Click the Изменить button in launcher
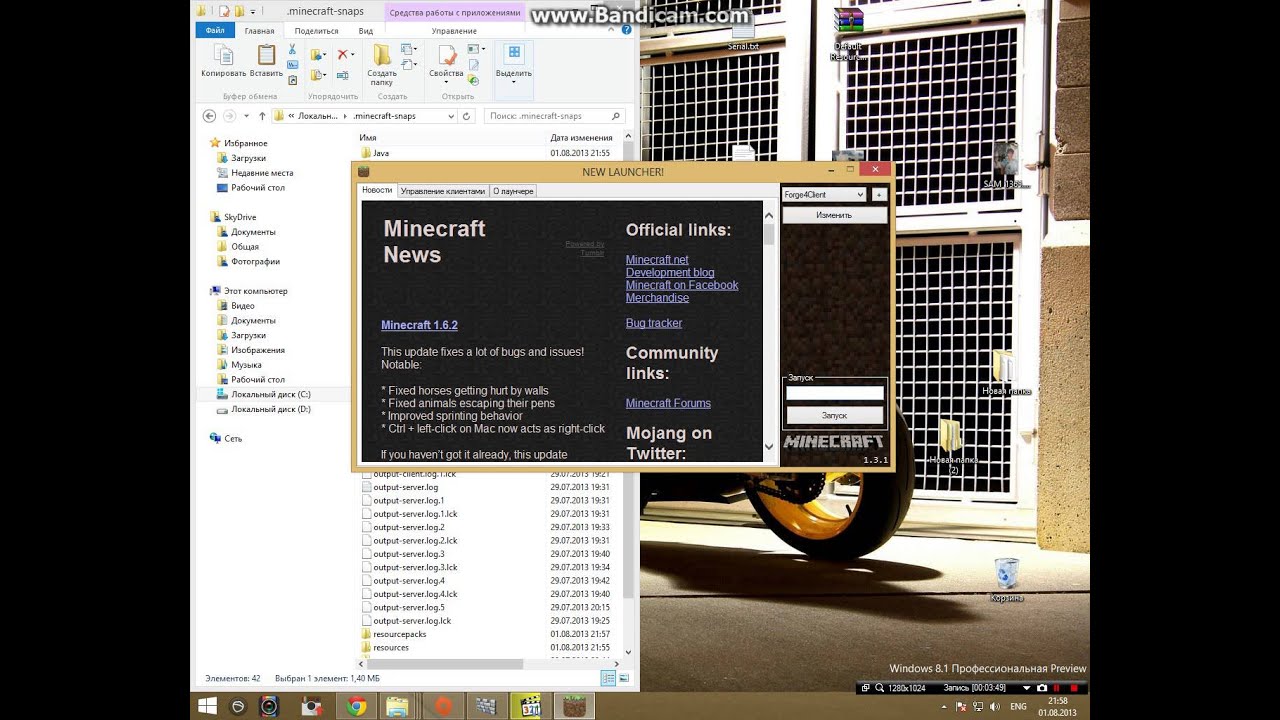 [x=834, y=215]
